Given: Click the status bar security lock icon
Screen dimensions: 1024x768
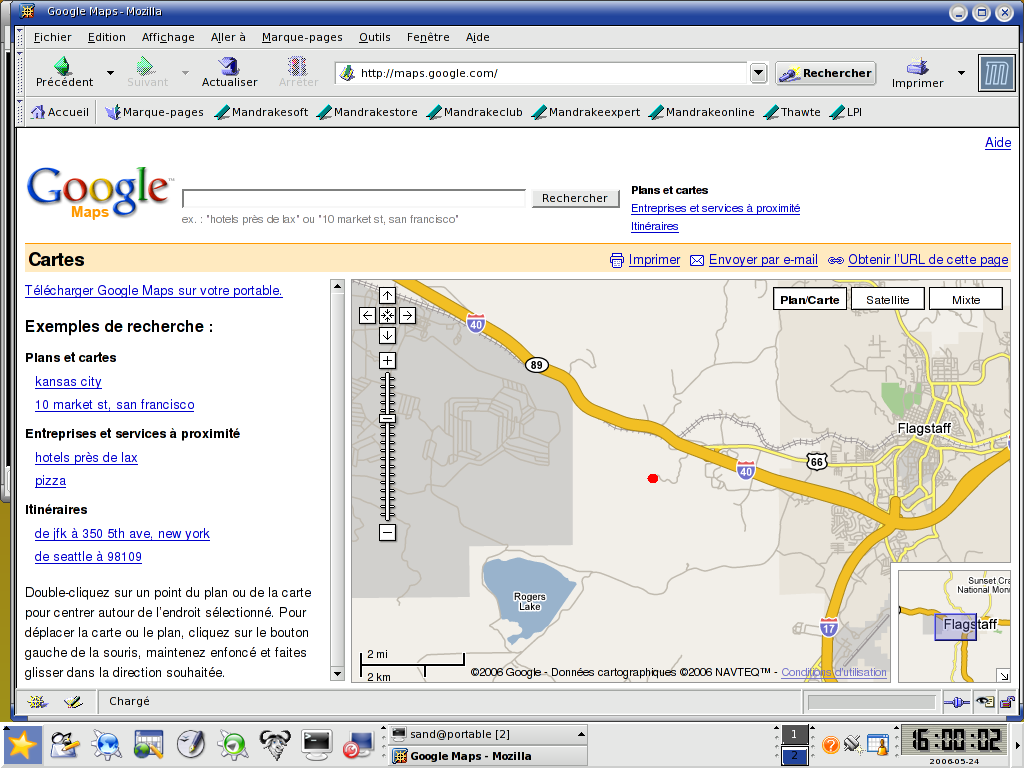Looking at the screenshot, I should 1007,703.
